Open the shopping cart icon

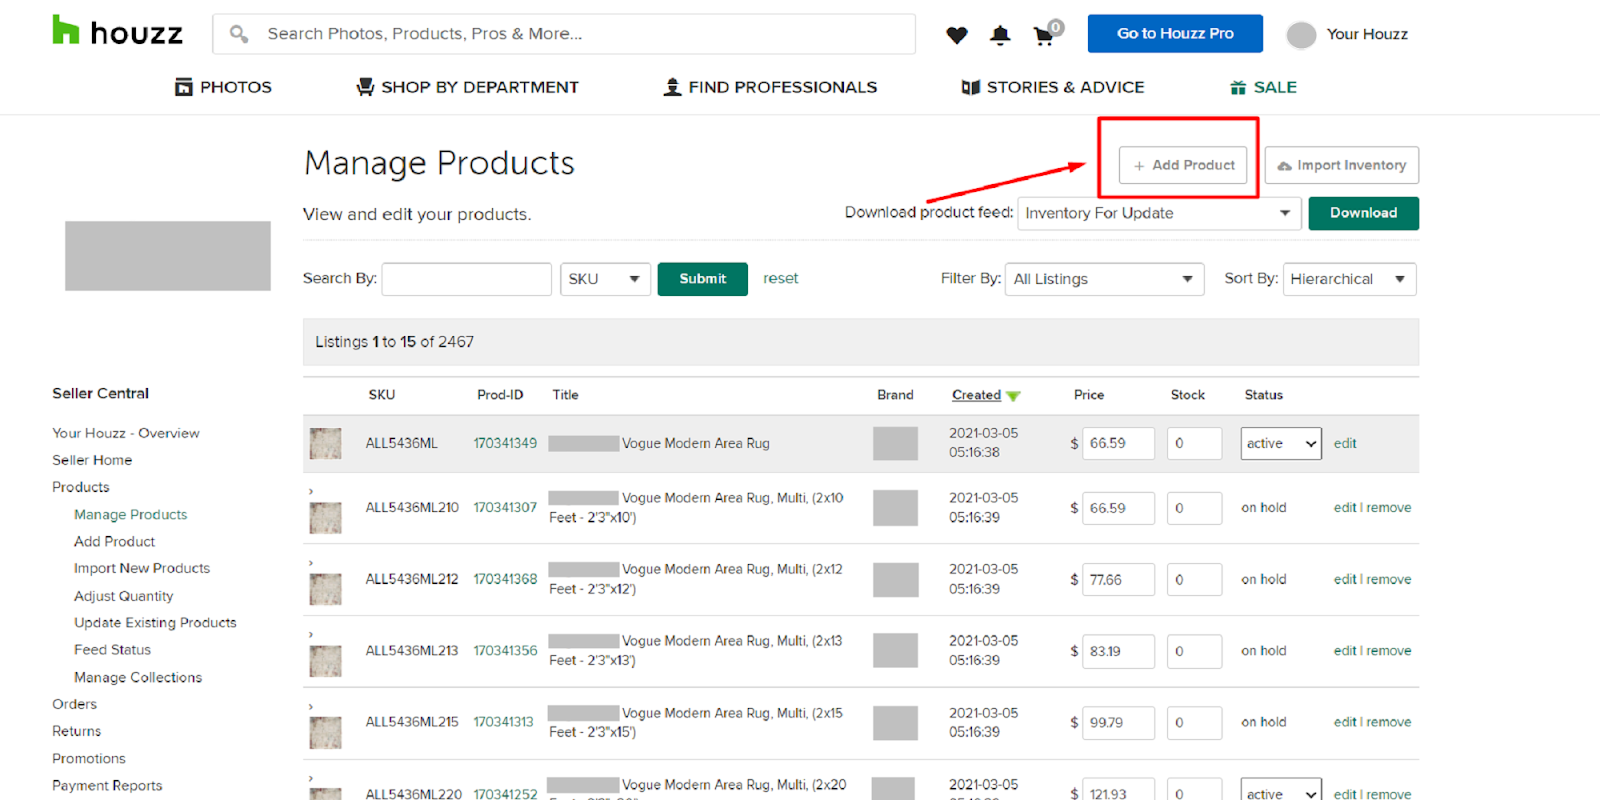click(x=1044, y=36)
